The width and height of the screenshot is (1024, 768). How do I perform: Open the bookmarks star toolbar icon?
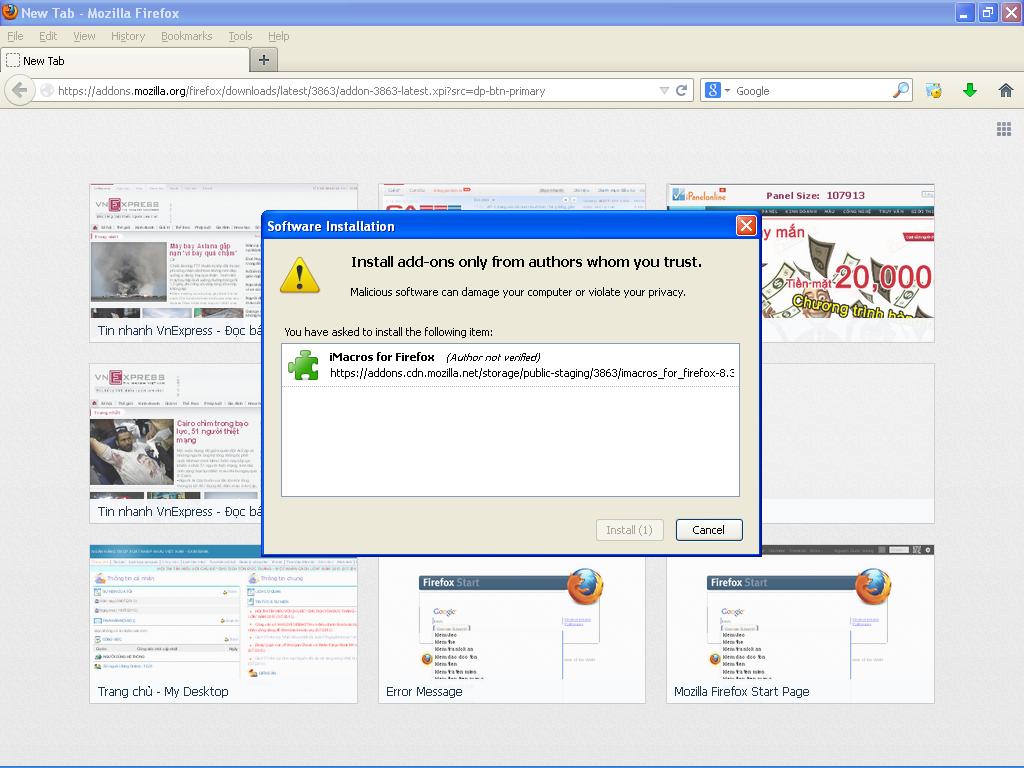click(934, 90)
